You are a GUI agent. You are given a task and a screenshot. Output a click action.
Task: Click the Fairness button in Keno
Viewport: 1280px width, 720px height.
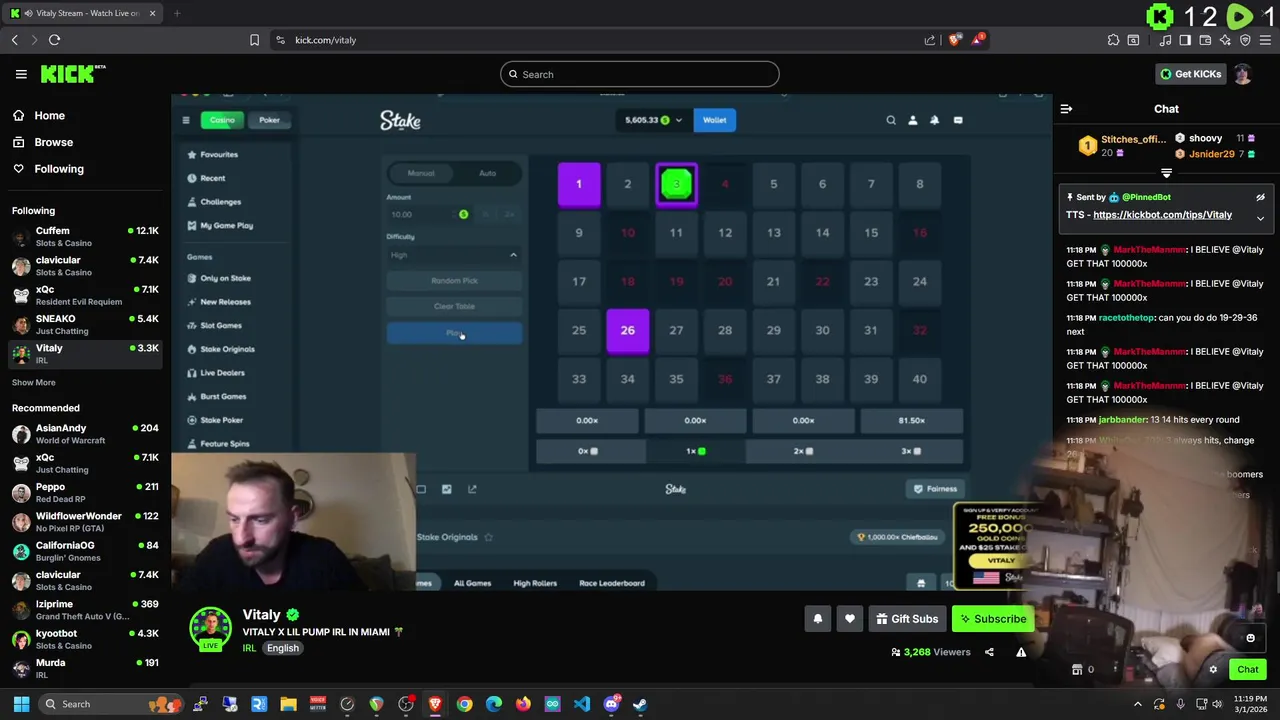tap(935, 489)
